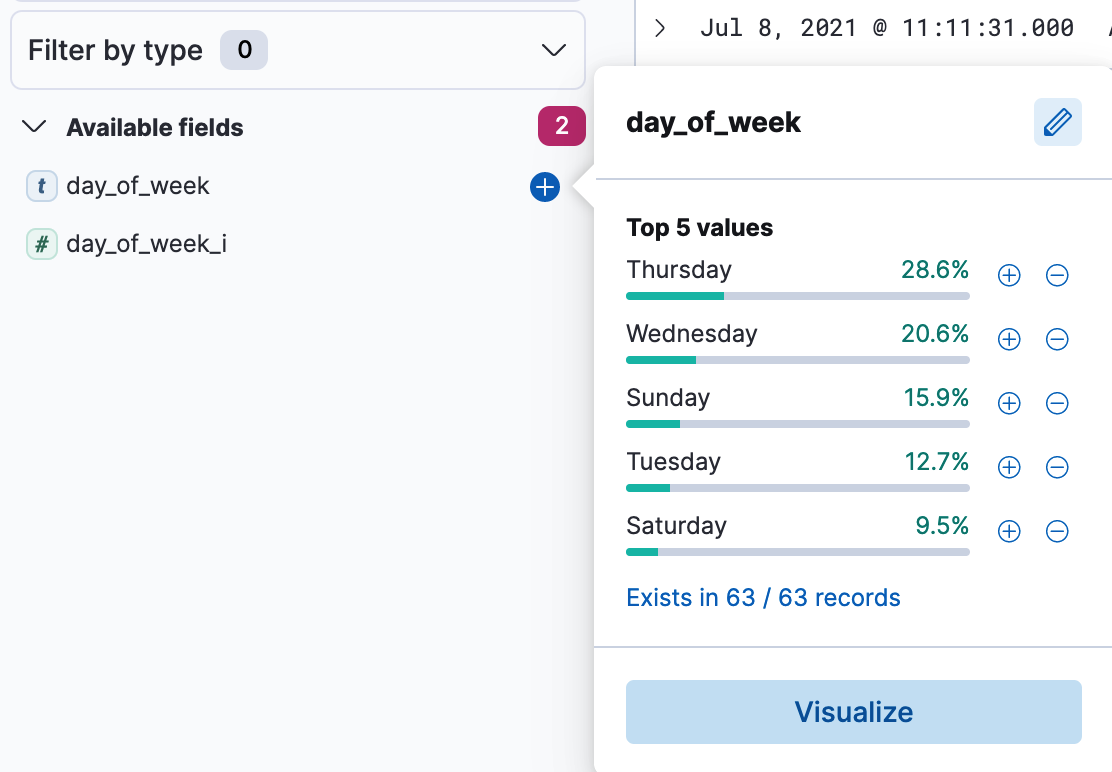Viewport: 1112px width, 772px height.
Task: Exclude Wednesday using the minus icon
Action: [x=1057, y=339]
